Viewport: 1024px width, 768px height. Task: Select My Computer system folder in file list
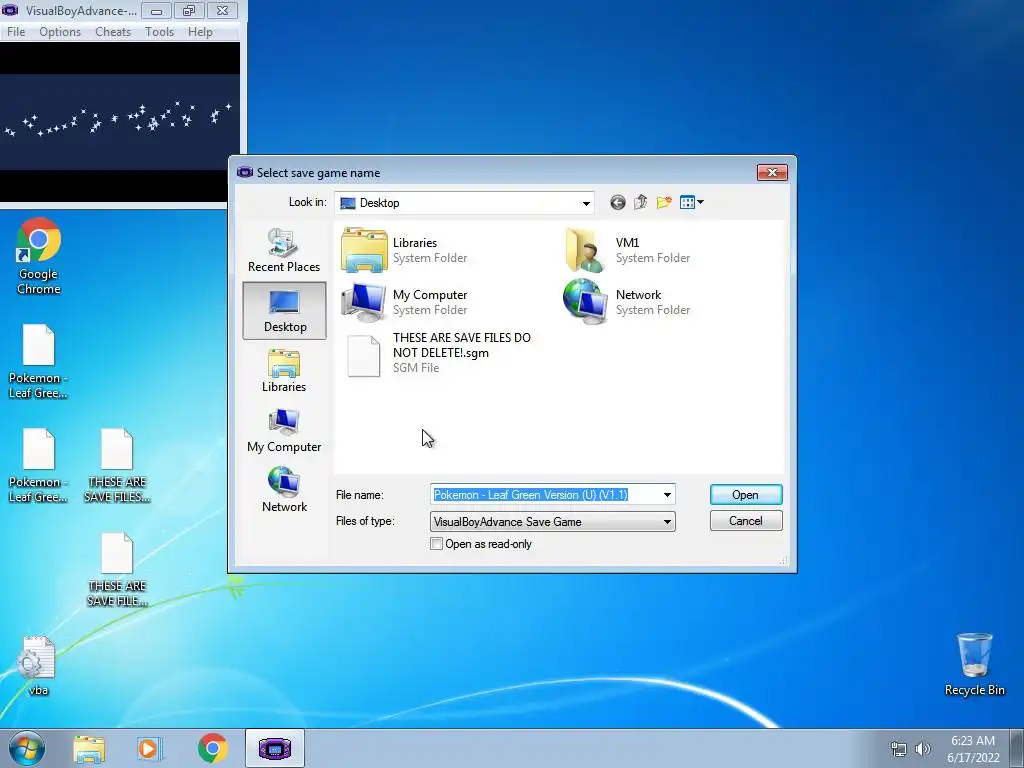pos(405,302)
